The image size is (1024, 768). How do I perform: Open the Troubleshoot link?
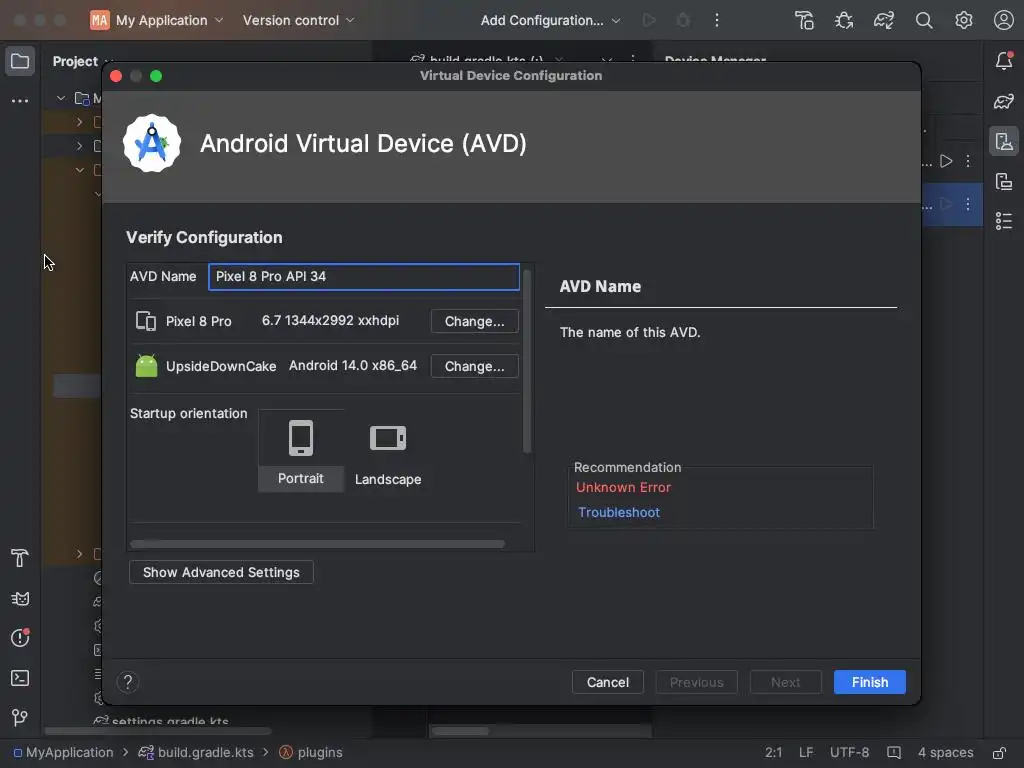[618, 513]
